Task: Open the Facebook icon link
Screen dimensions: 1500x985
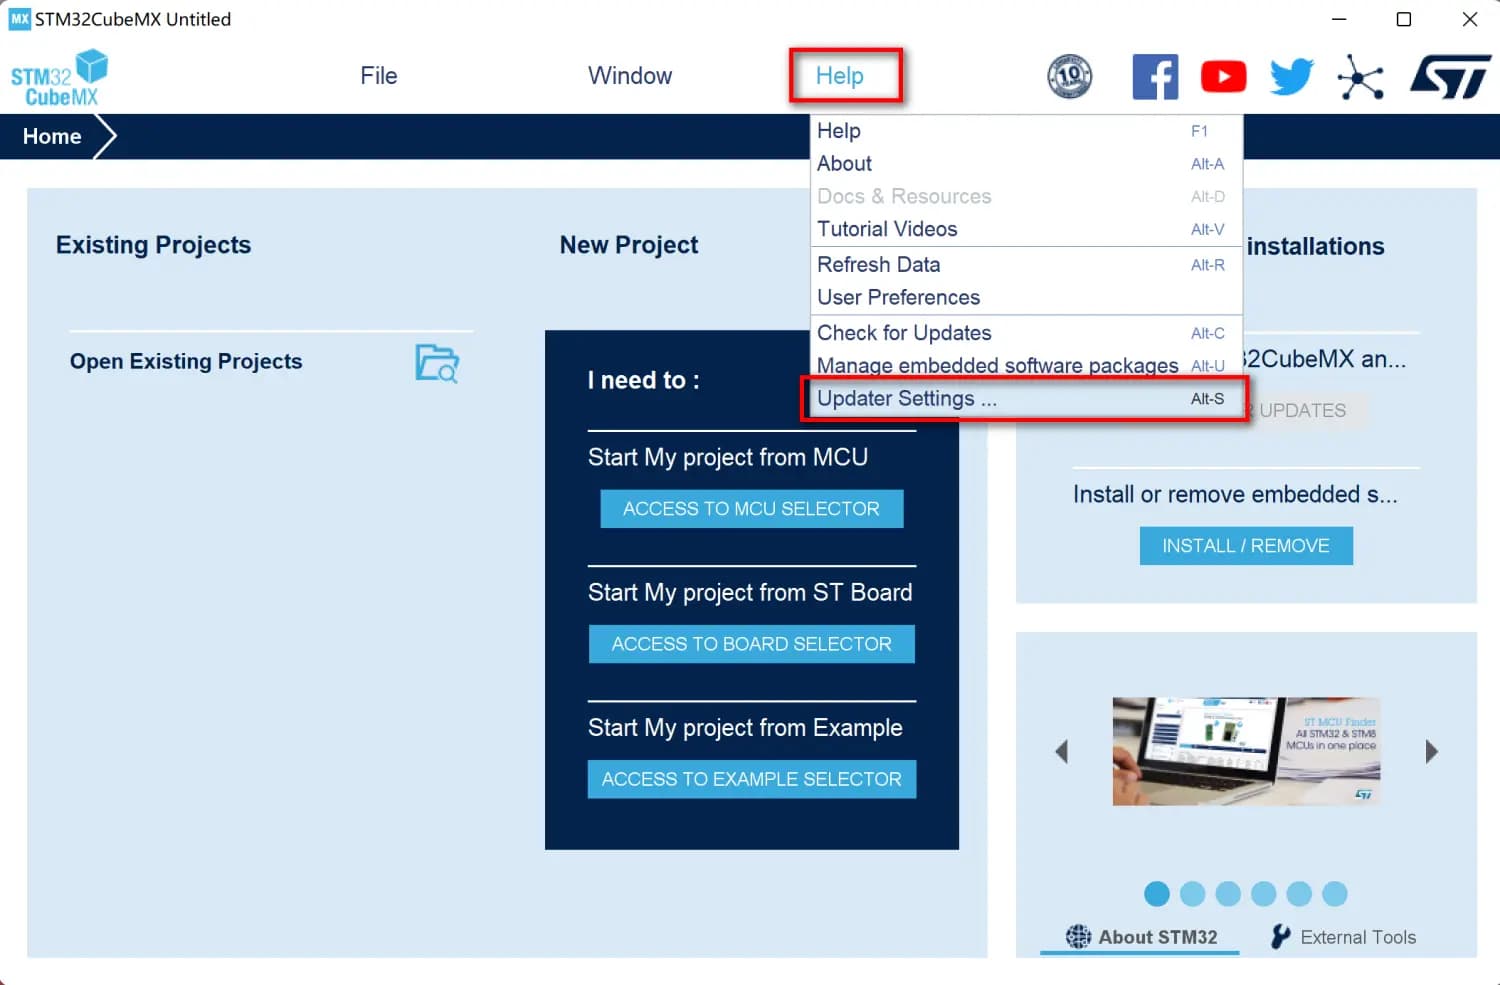Action: 1155,76
